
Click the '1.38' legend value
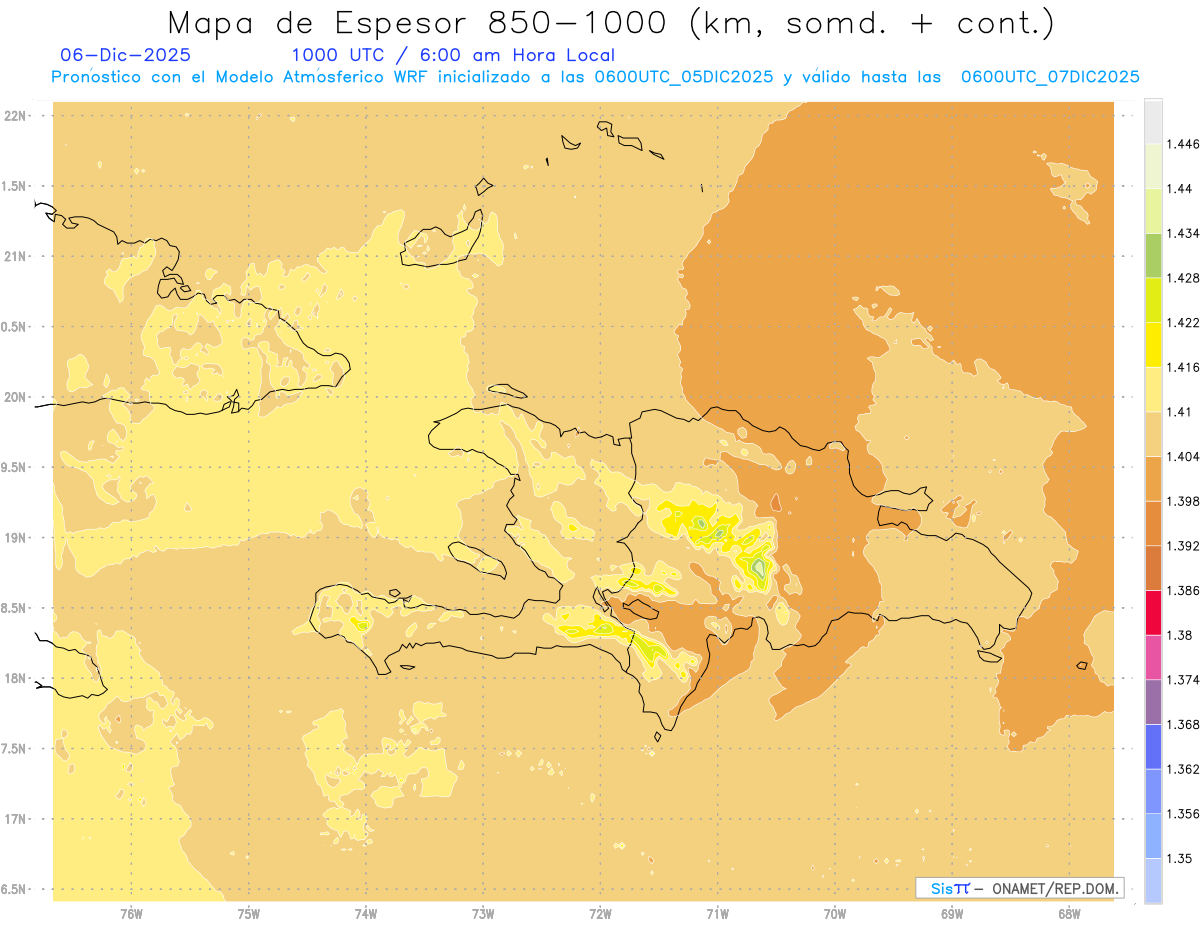point(1179,635)
